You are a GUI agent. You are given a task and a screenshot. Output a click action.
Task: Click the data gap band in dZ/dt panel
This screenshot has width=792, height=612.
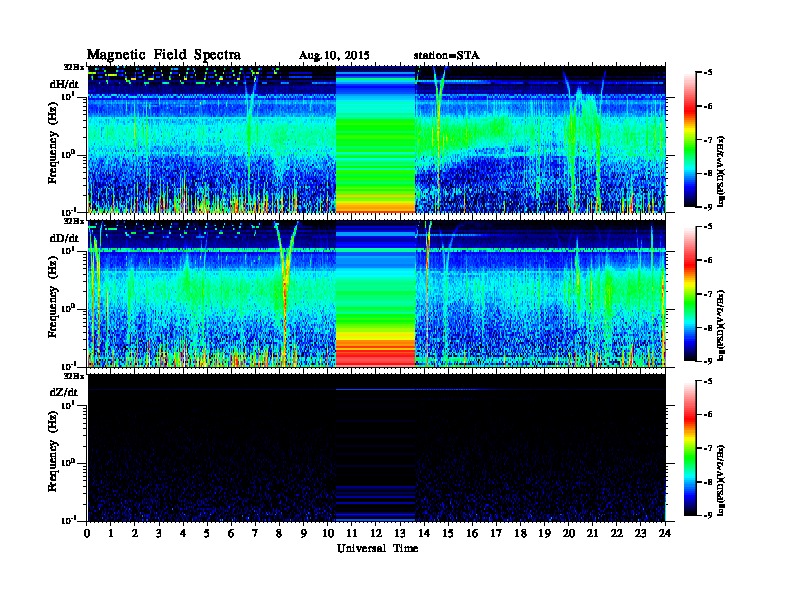point(375,448)
